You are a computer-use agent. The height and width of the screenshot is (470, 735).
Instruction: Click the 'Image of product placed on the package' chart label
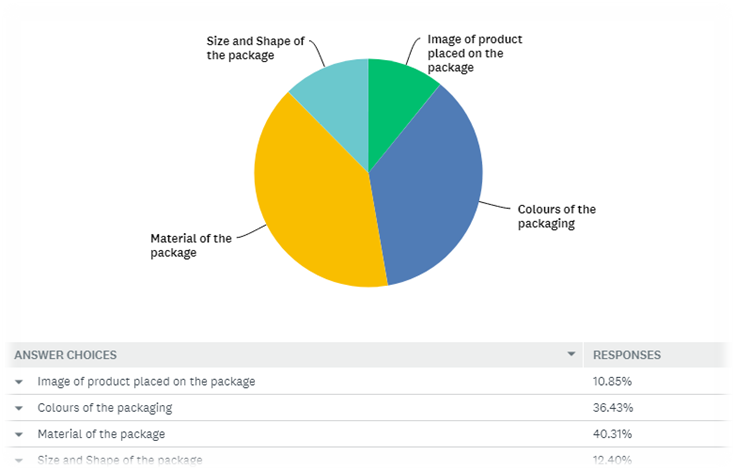(x=474, y=54)
